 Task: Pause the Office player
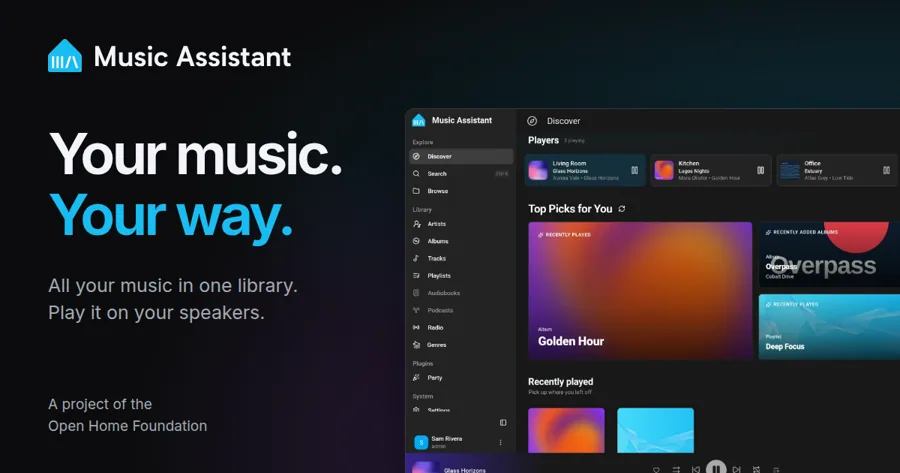point(886,170)
